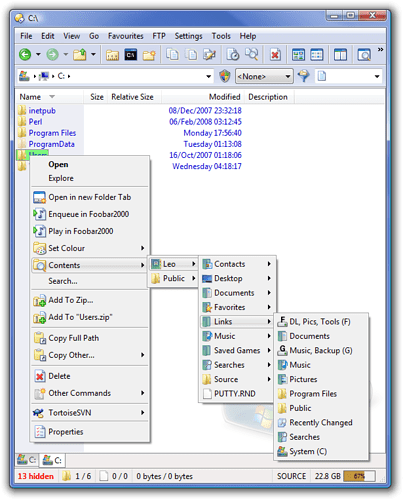Select System (C) in Links submenu
Viewport: 403px width, 500px height.
point(321,451)
